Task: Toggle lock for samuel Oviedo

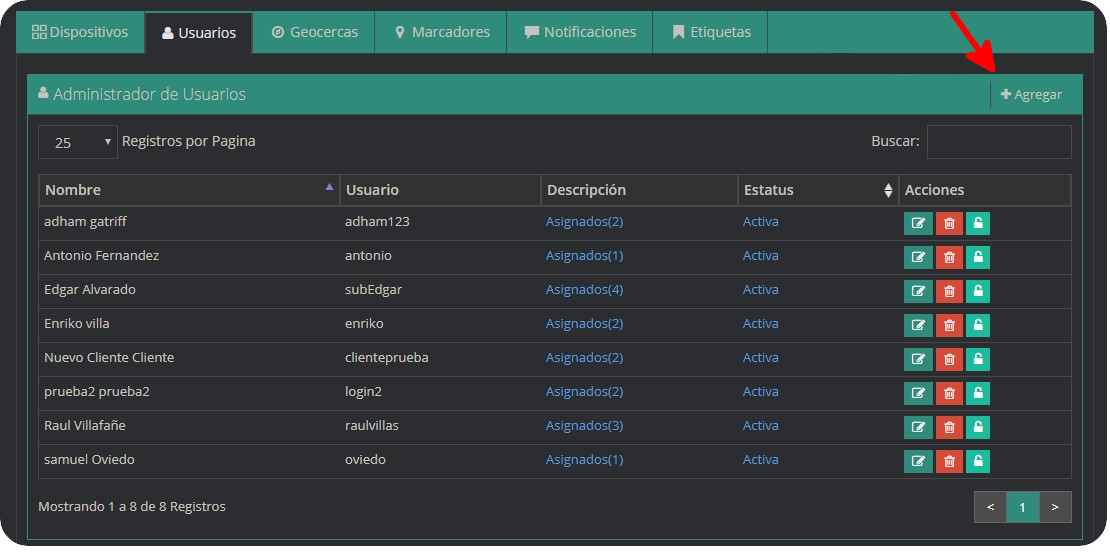Action: pos(978,461)
